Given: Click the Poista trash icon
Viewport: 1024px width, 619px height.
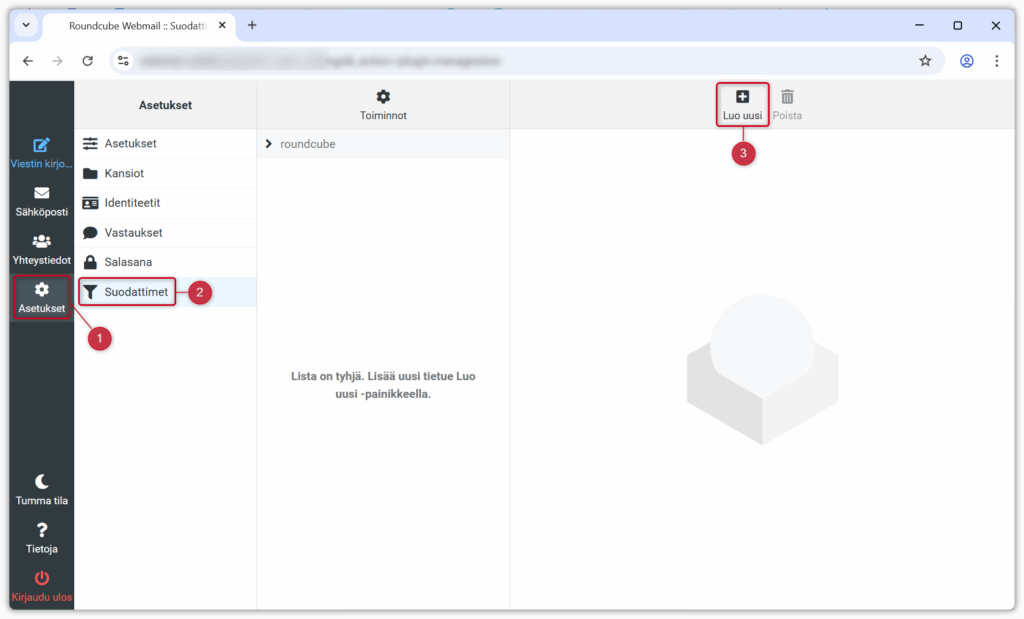Looking at the screenshot, I should (787, 97).
